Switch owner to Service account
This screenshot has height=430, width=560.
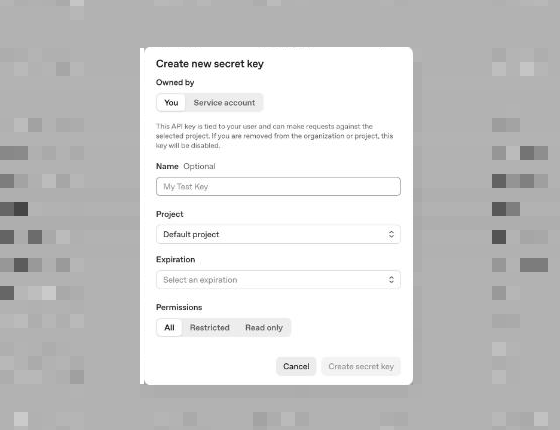coord(224,103)
